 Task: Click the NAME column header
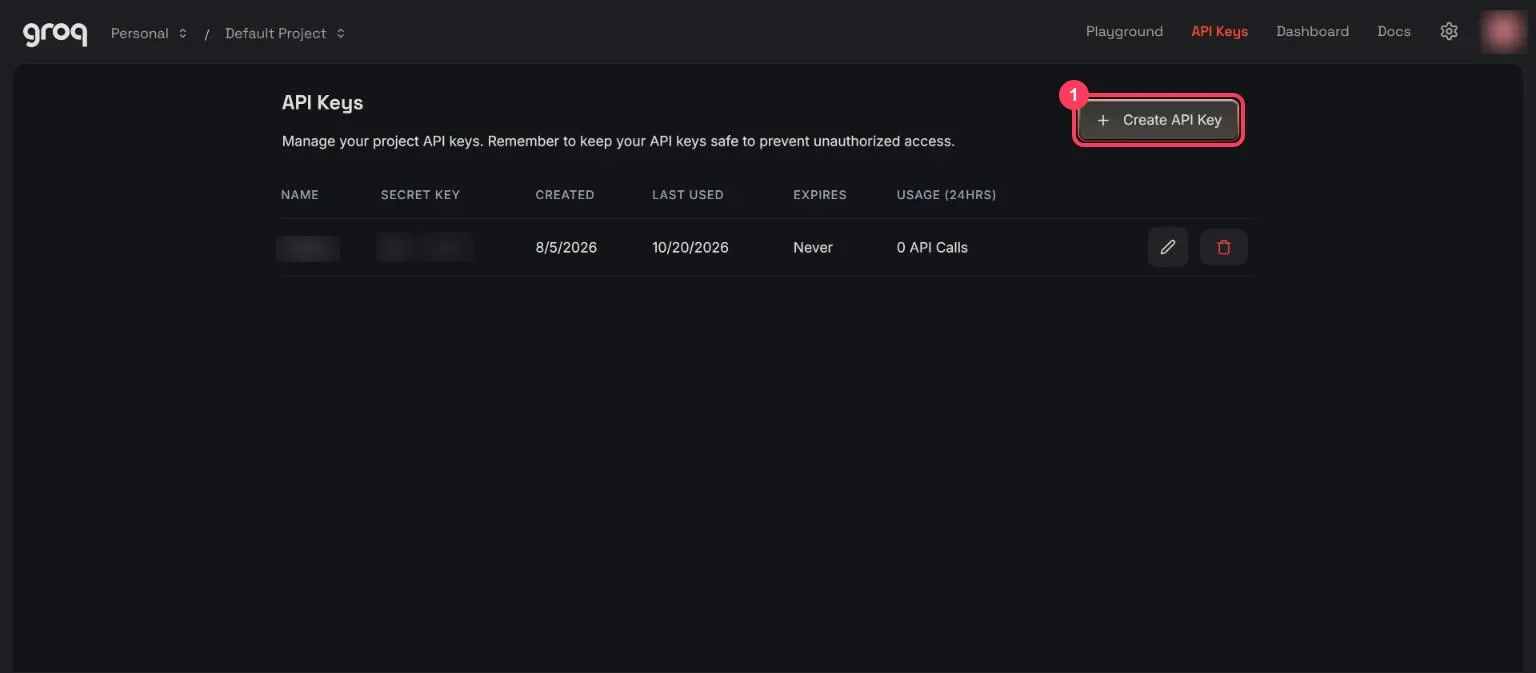point(300,195)
